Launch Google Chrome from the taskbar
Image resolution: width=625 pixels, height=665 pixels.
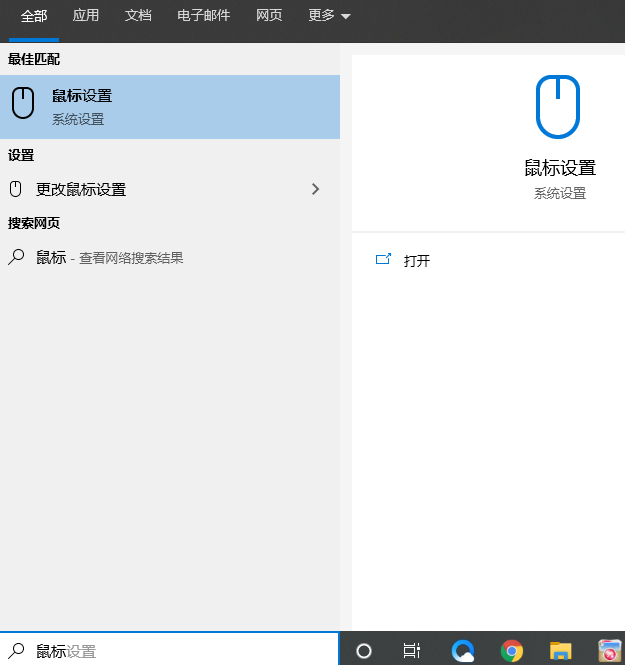[x=512, y=651]
